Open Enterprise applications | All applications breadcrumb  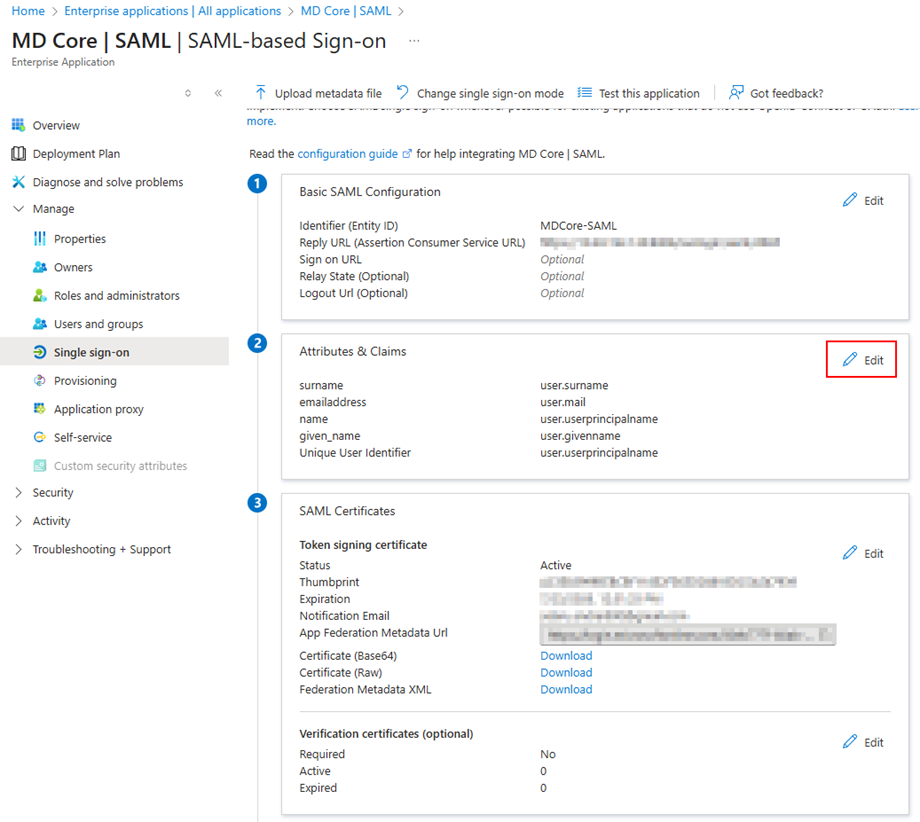(x=172, y=11)
